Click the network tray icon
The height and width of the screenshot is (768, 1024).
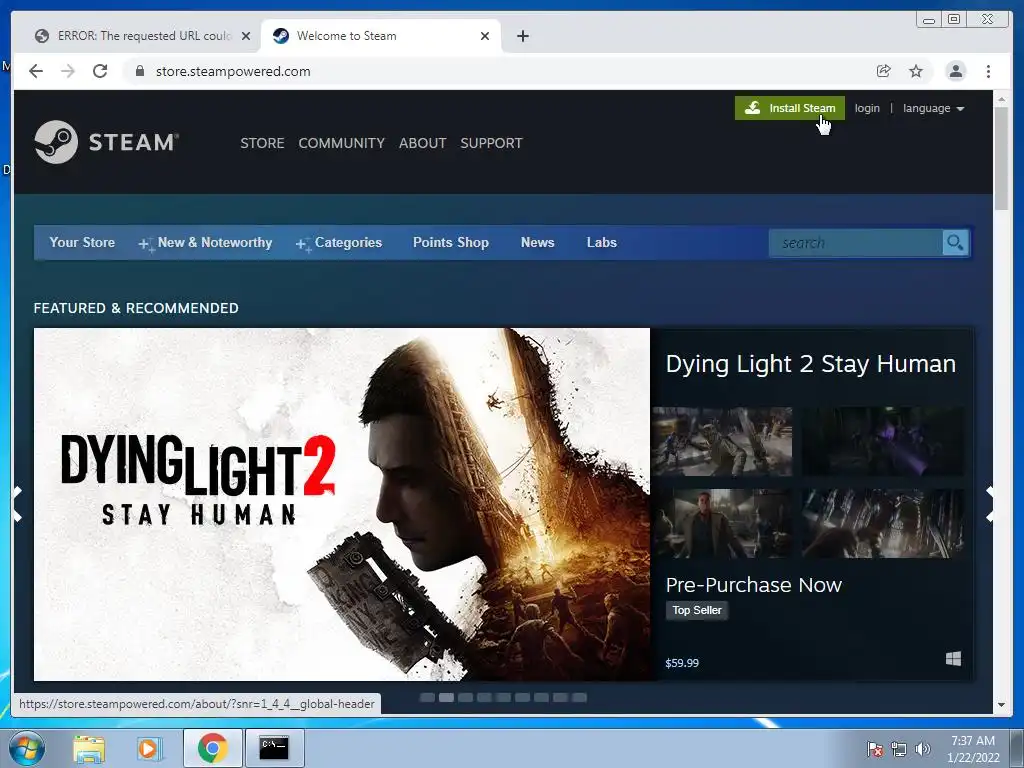(899, 749)
